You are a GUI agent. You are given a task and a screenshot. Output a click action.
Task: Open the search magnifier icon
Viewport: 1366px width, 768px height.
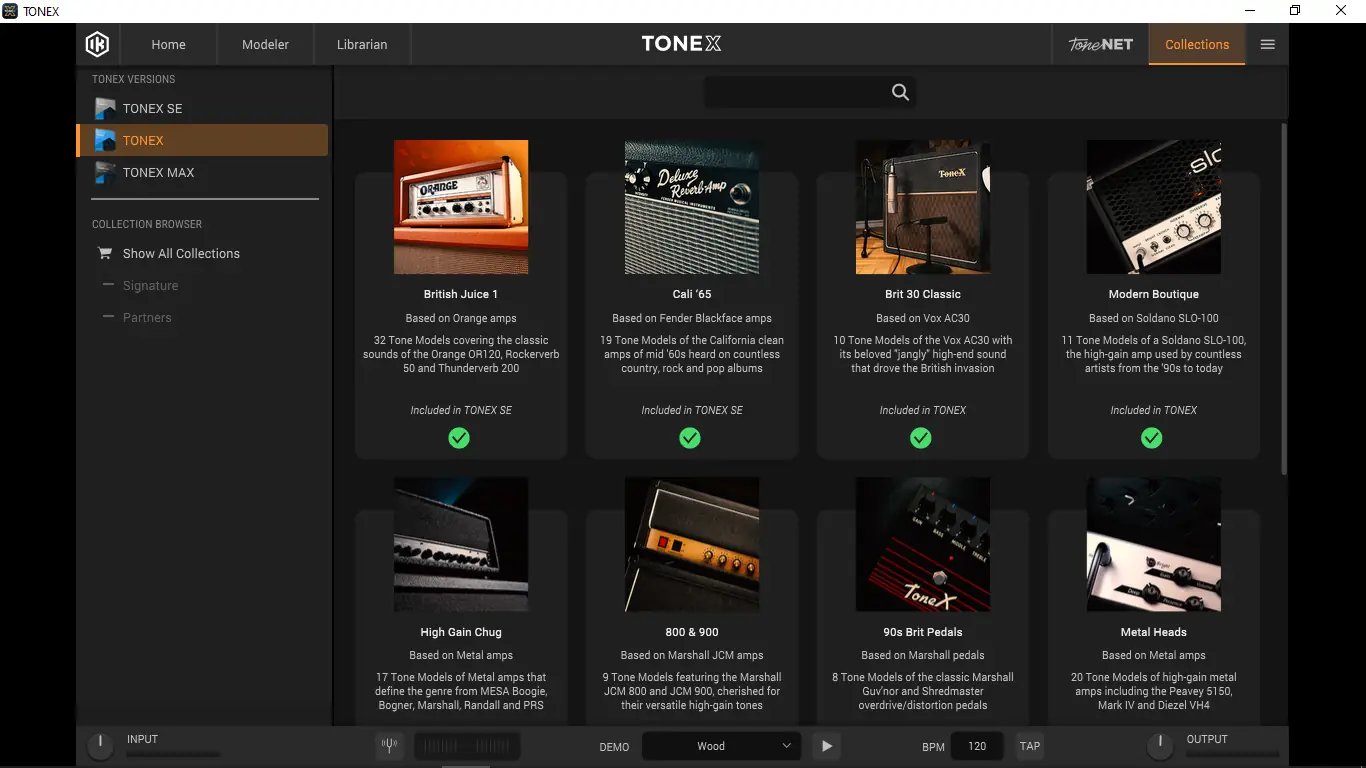point(899,91)
